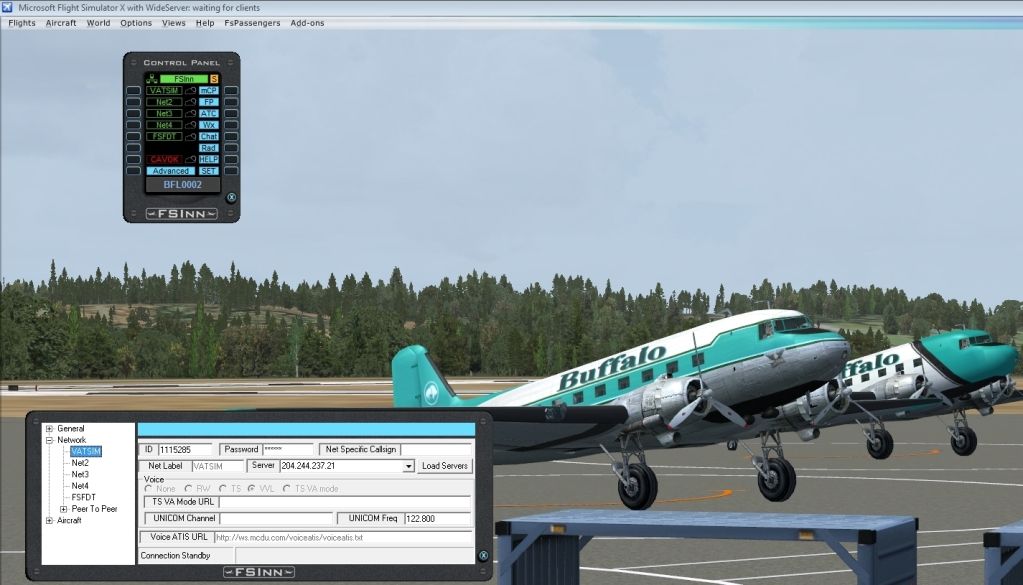Click the cloud icon next to Net4
This screenshot has width=1023, height=585.
[191, 125]
